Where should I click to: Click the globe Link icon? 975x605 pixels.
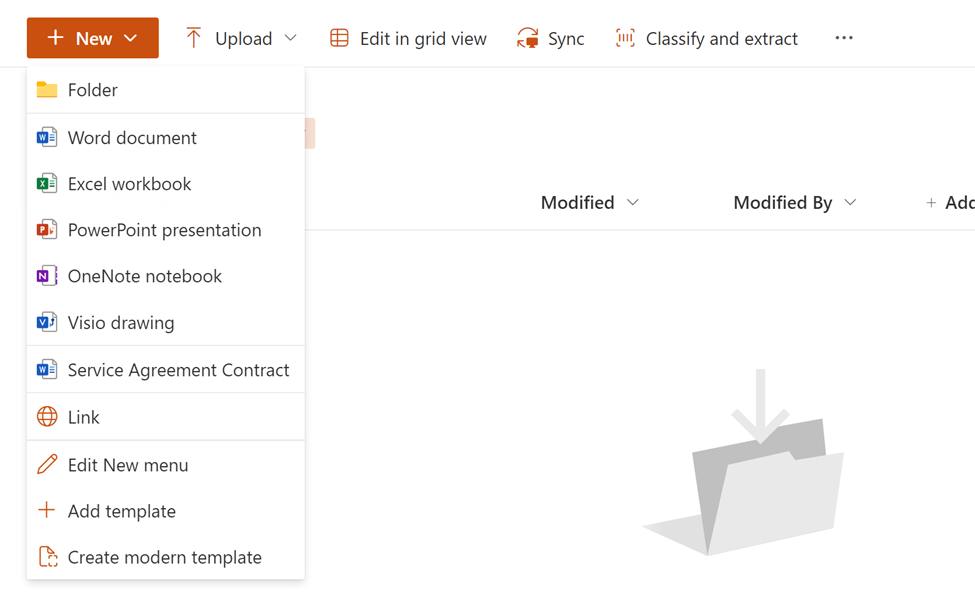[x=47, y=417]
